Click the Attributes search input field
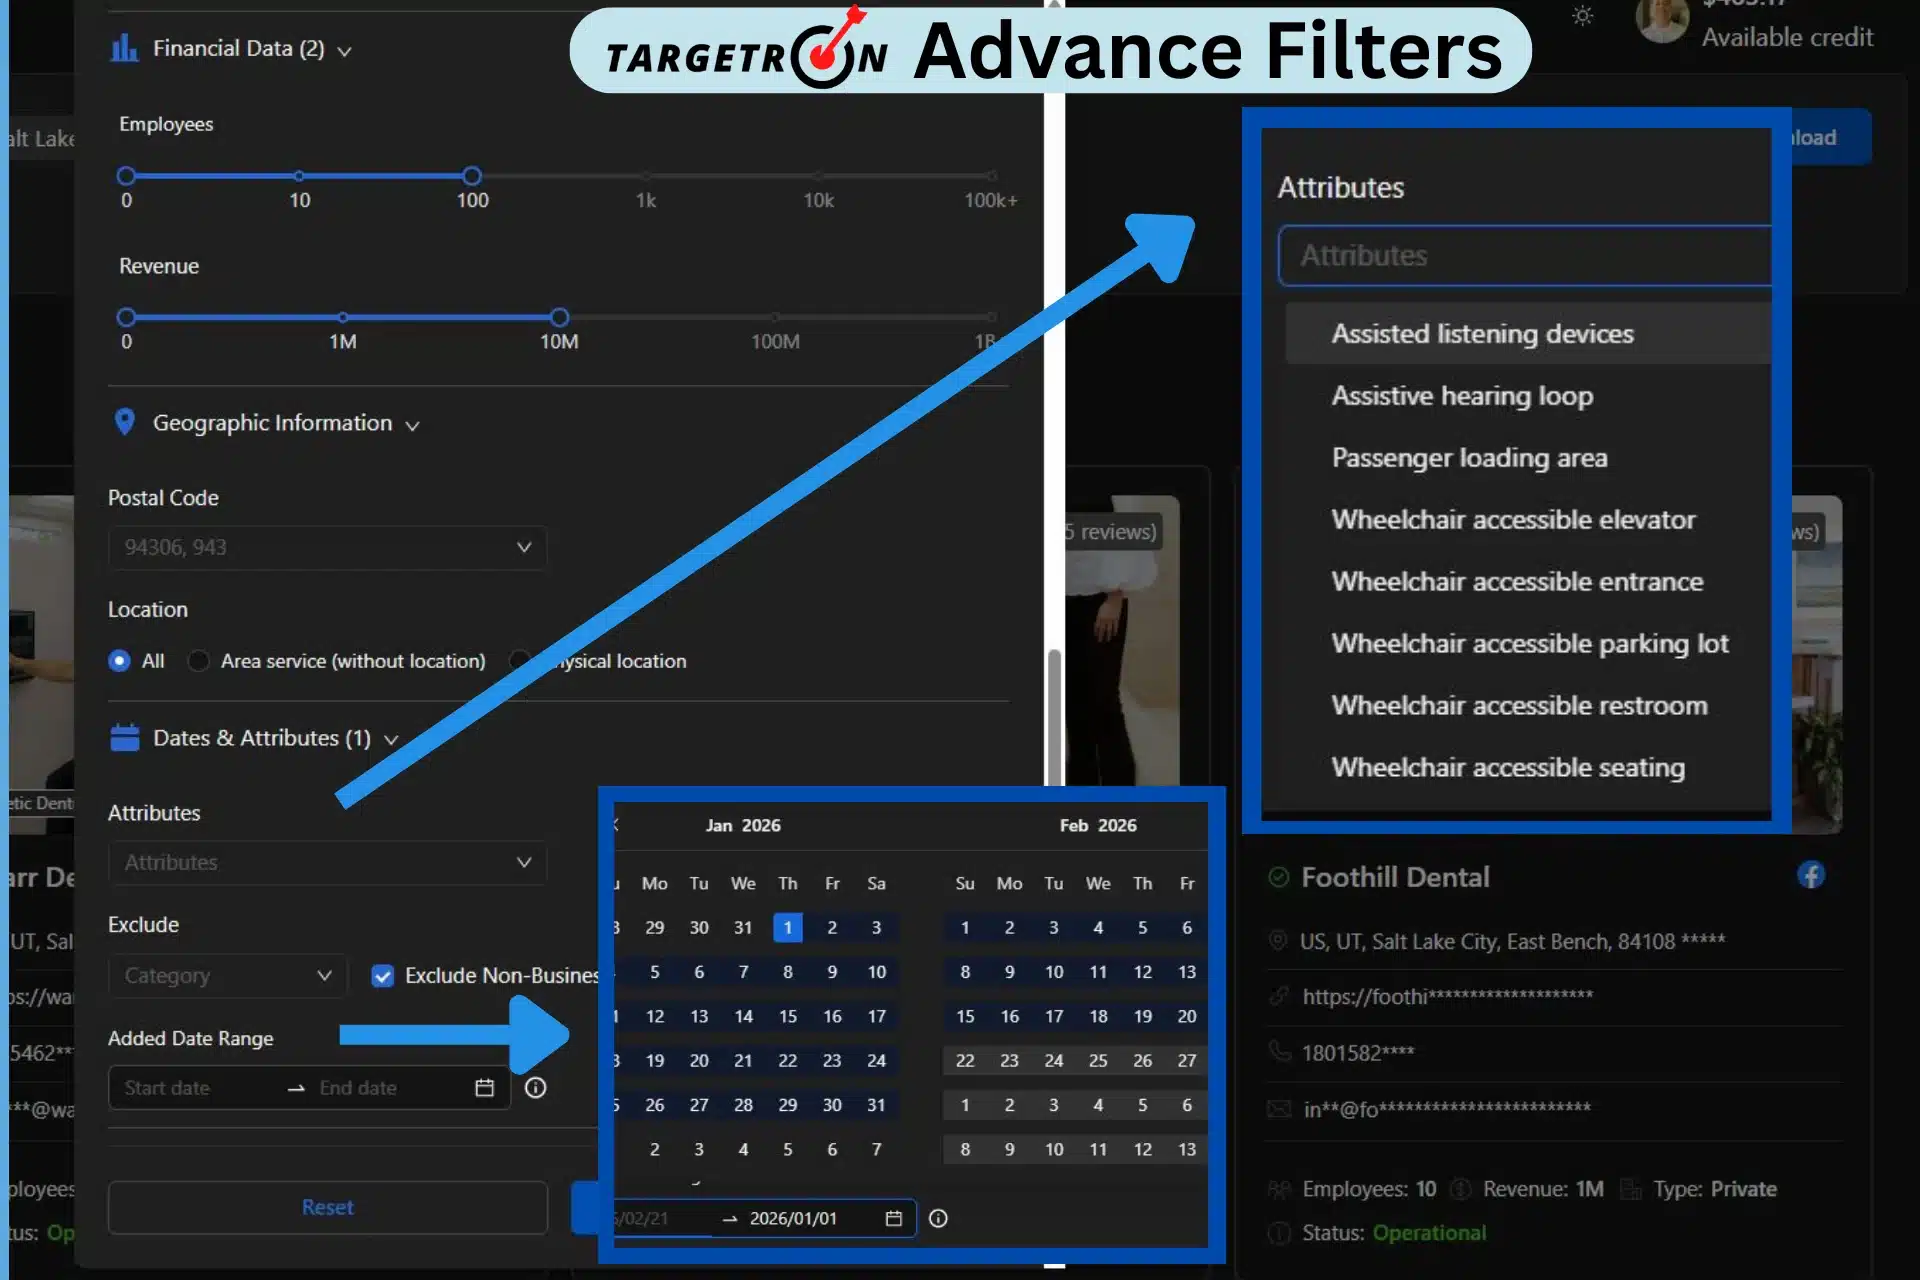Screen dimensions: 1920x1280 point(1525,256)
